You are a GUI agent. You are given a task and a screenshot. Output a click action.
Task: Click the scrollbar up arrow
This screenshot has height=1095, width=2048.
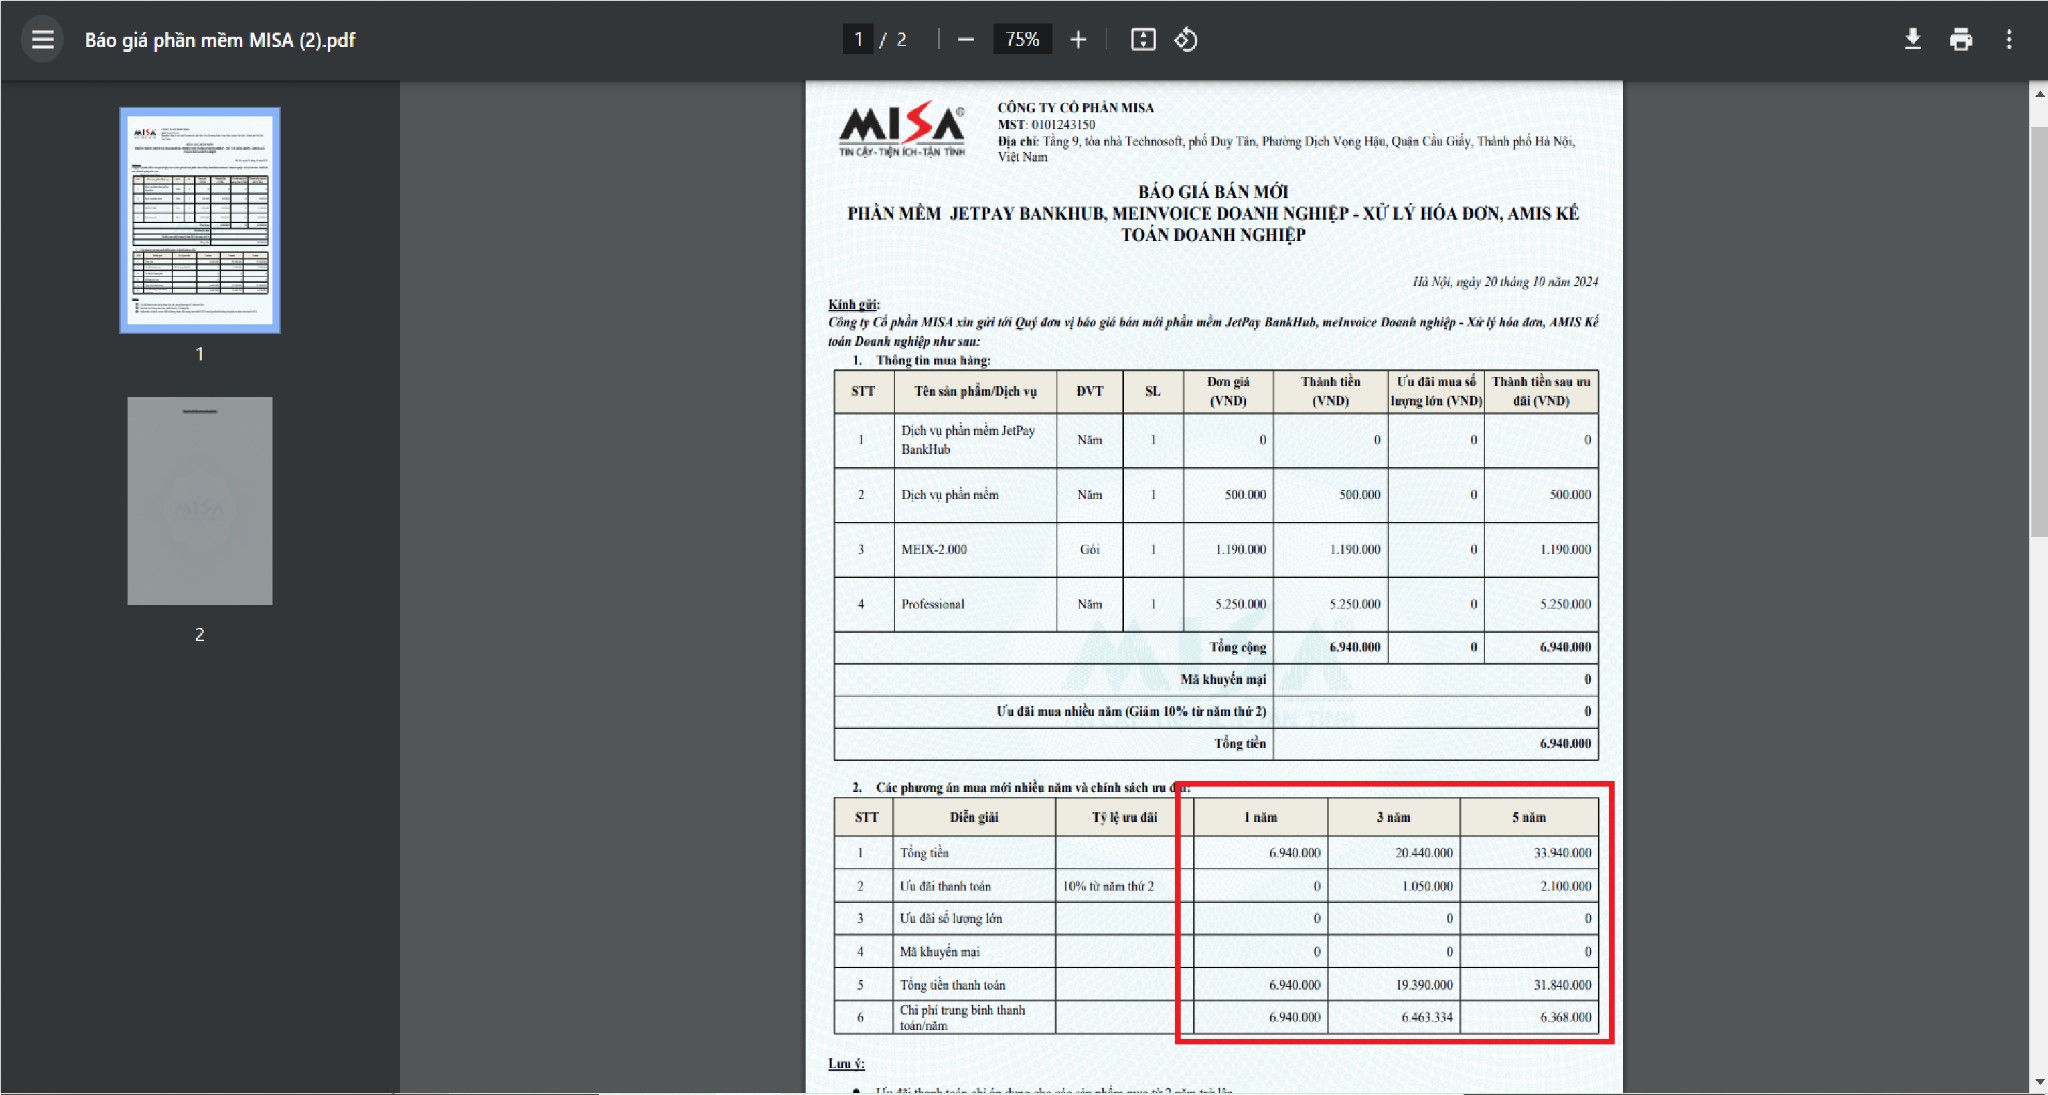[2039, 94]
